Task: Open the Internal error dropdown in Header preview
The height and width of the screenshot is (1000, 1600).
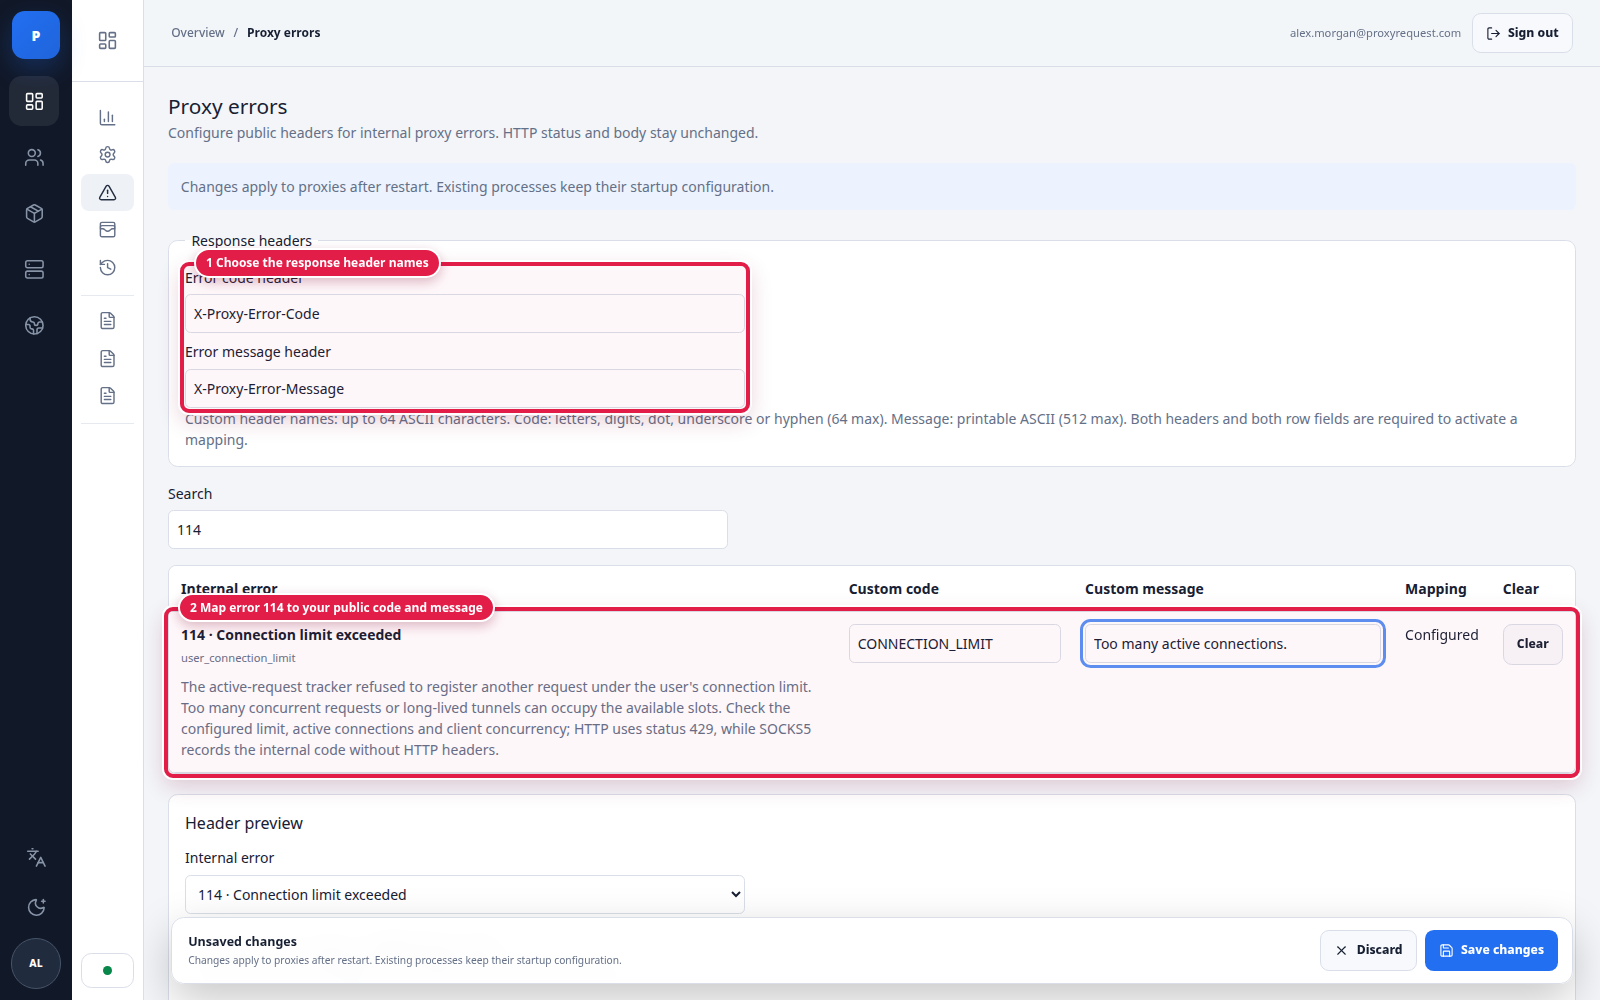Action: [x=465, y=895]
